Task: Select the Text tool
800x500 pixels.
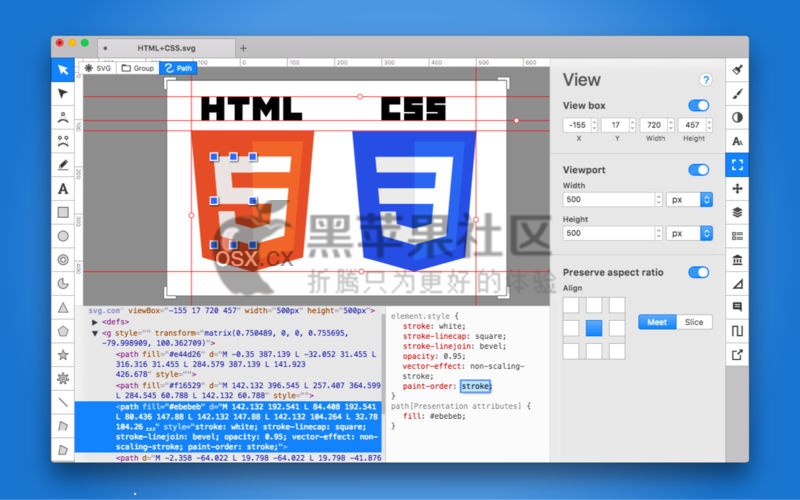Action: (63, 189)
